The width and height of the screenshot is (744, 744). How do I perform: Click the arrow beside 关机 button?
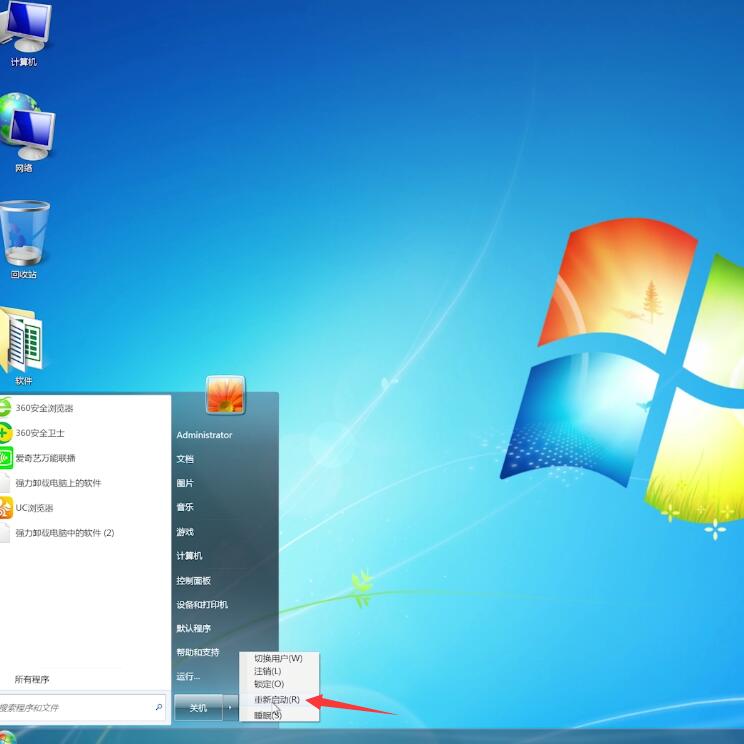[230, 708]
